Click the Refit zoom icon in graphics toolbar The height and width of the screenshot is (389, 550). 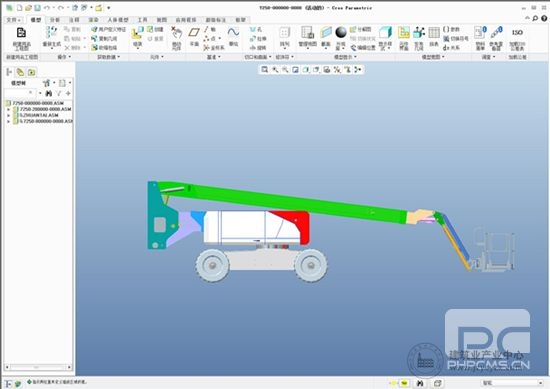click(265, 69)
